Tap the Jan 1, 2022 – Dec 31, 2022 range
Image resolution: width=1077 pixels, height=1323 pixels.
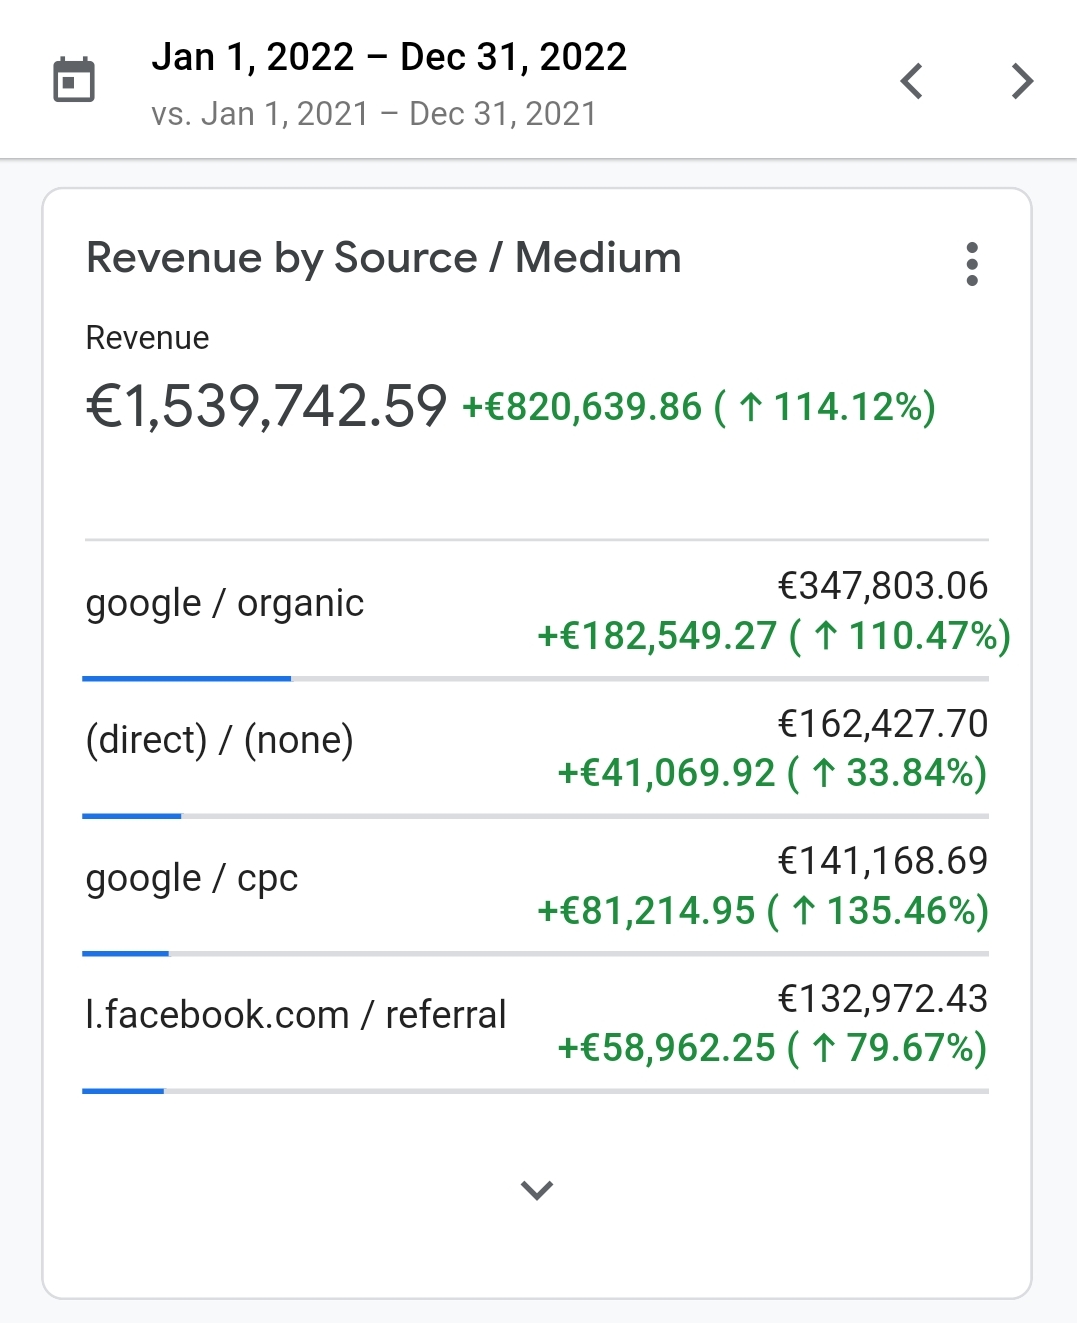tap(389, 57)
